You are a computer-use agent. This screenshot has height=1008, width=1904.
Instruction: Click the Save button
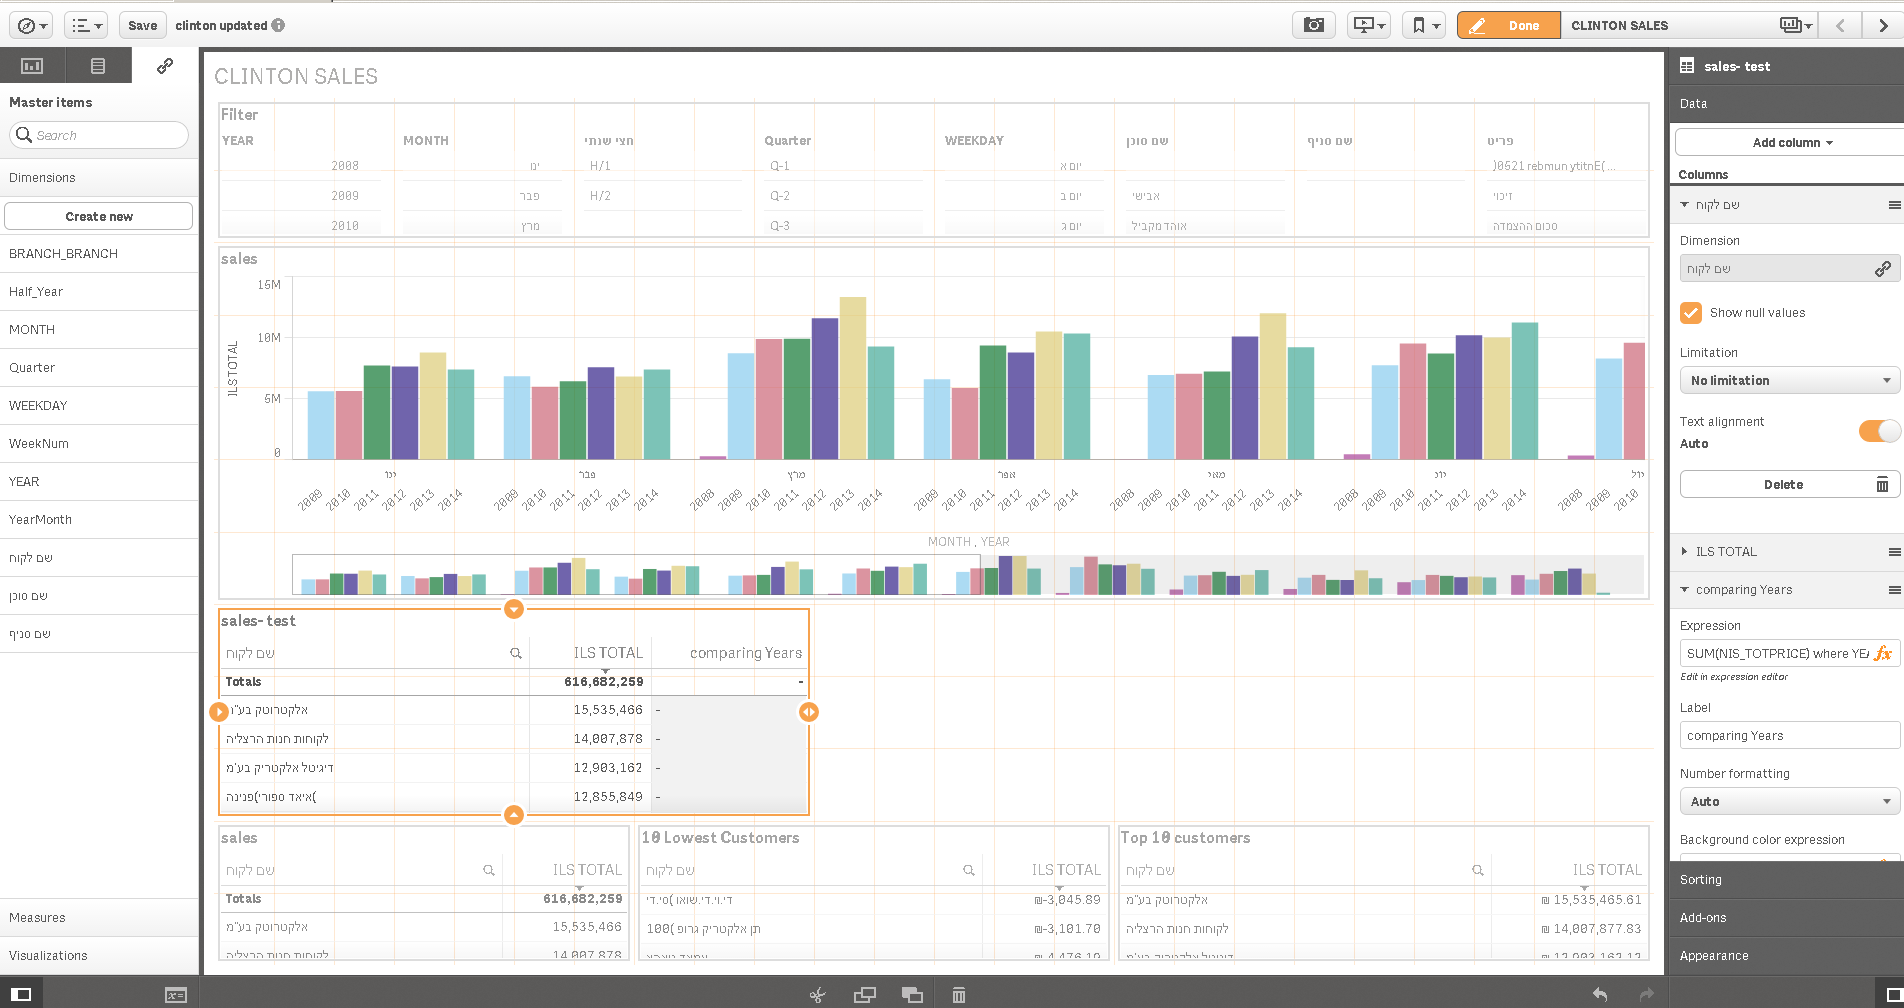click(143, 25)
